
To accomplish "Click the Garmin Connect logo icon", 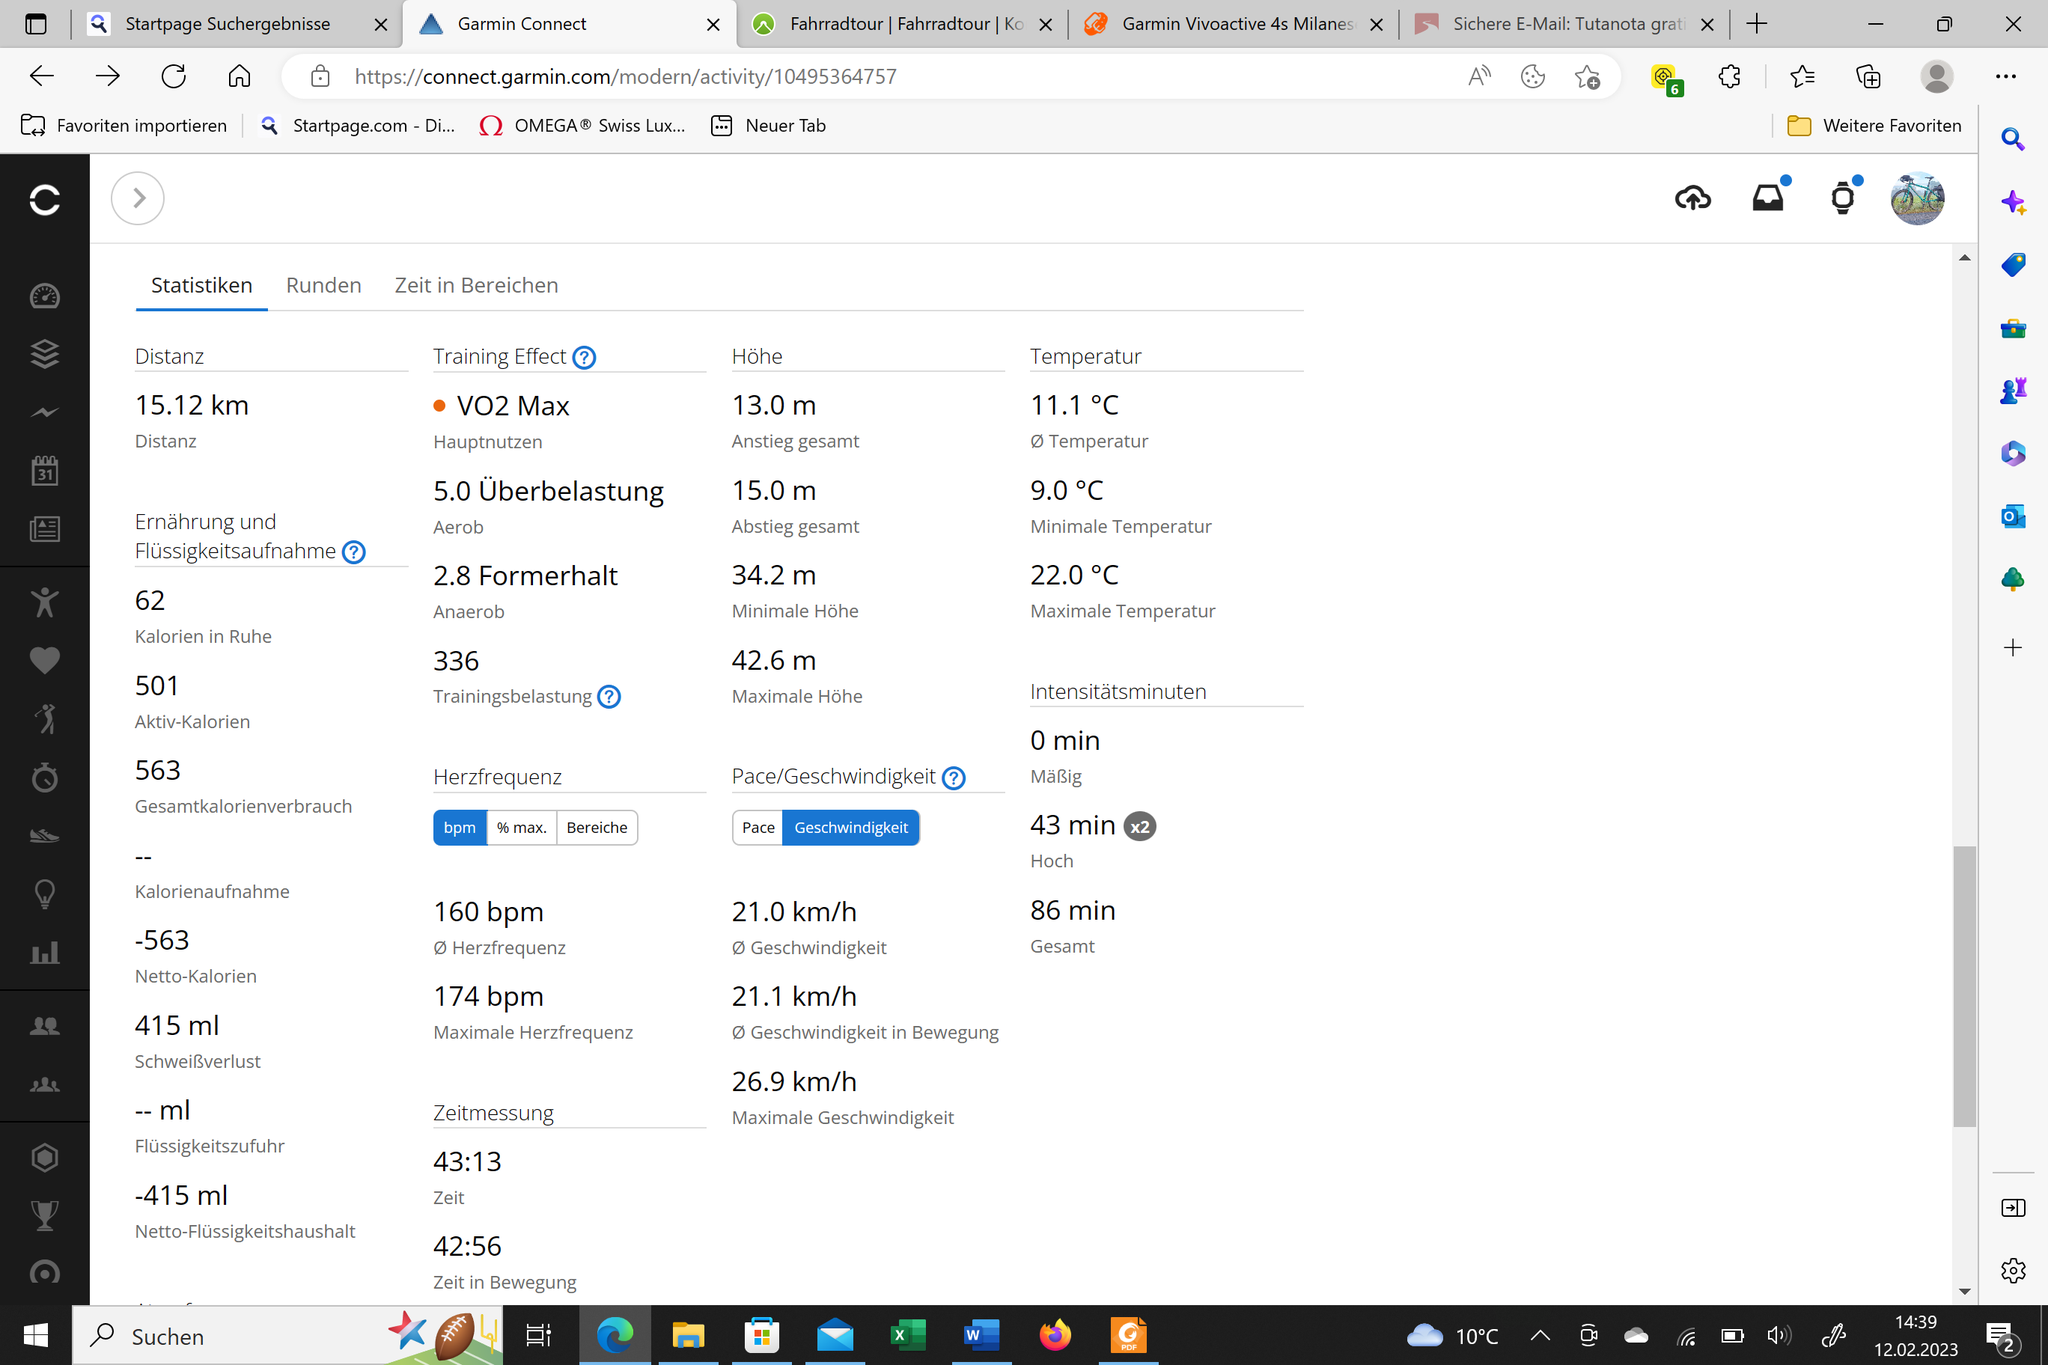I will 45,199.
